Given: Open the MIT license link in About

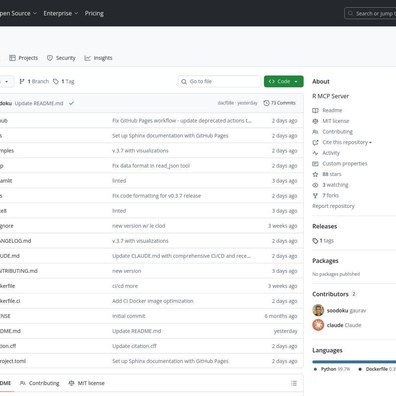Looking at the screenshot, I should 336,121.
